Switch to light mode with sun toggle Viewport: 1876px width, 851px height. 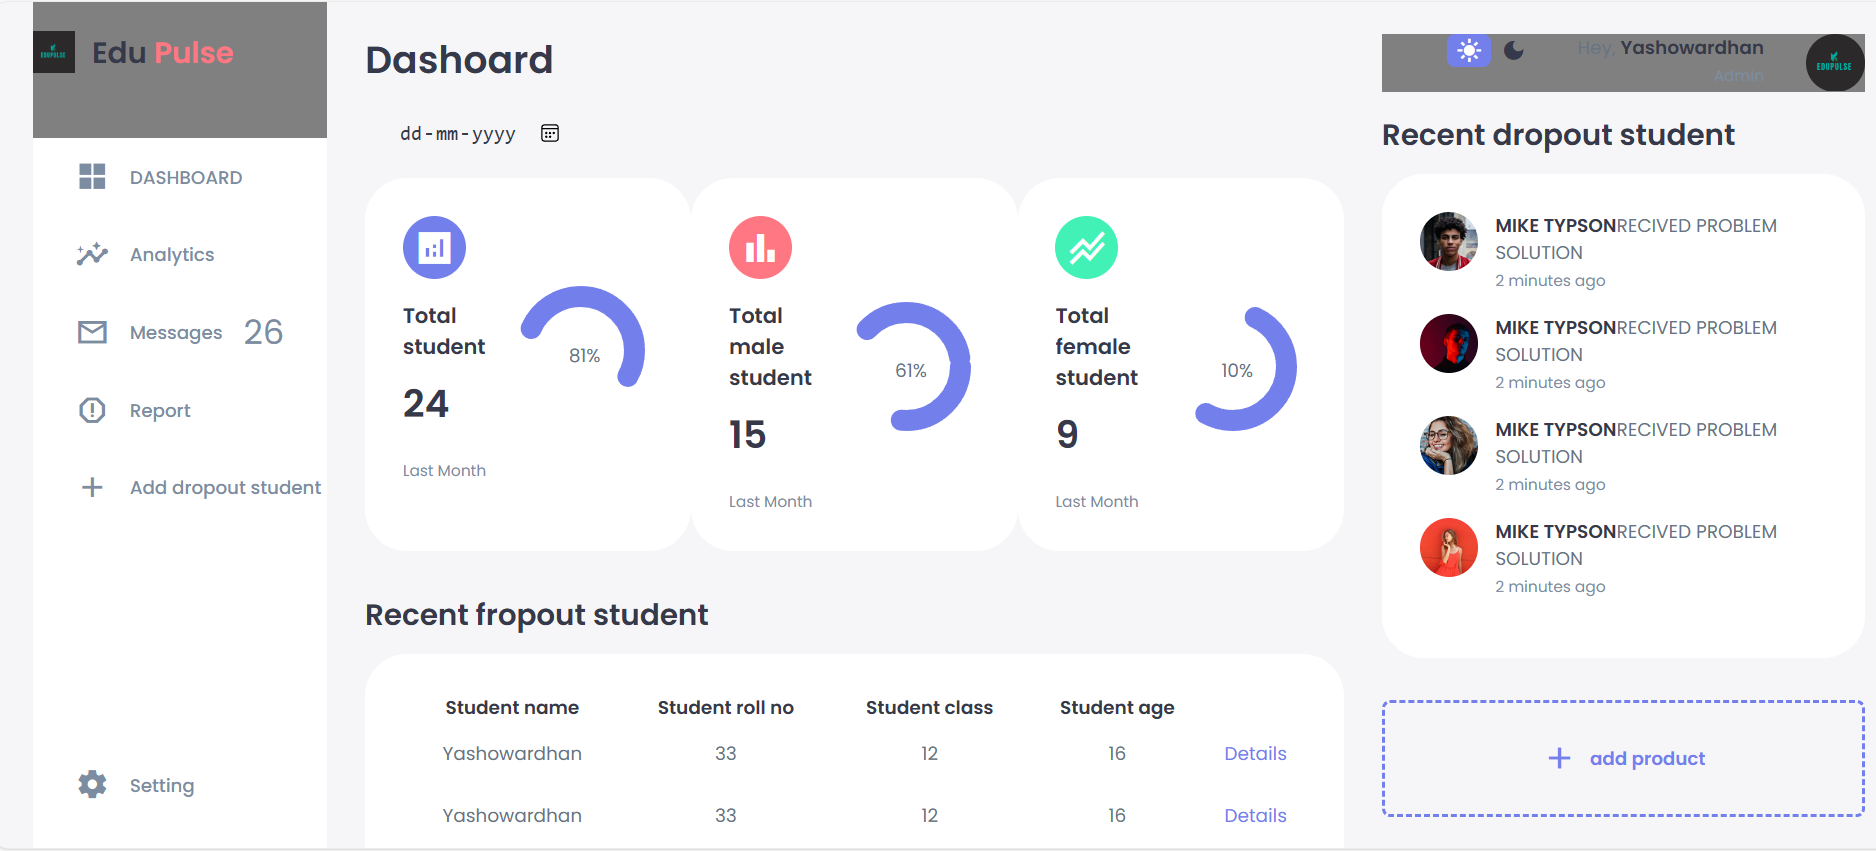pyautogui.click(x=1468, y=51)
